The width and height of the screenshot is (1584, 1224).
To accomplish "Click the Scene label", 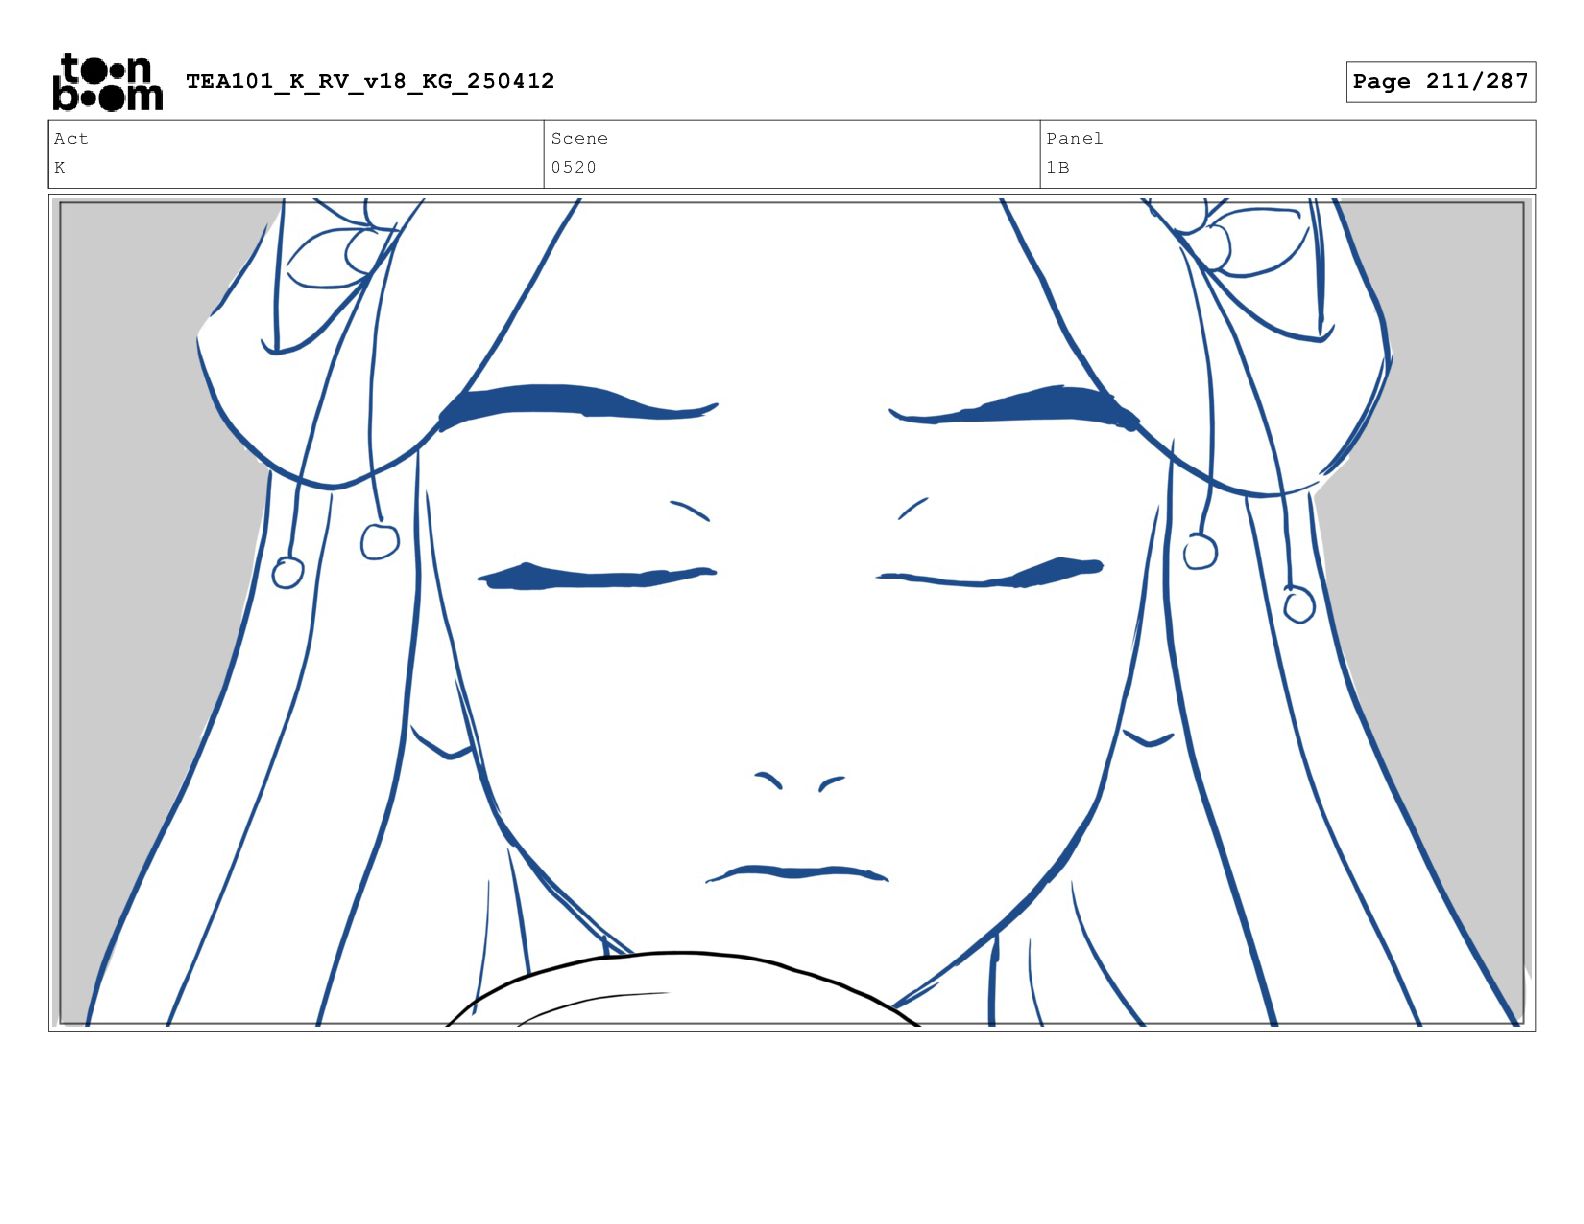I will (579, 139).
